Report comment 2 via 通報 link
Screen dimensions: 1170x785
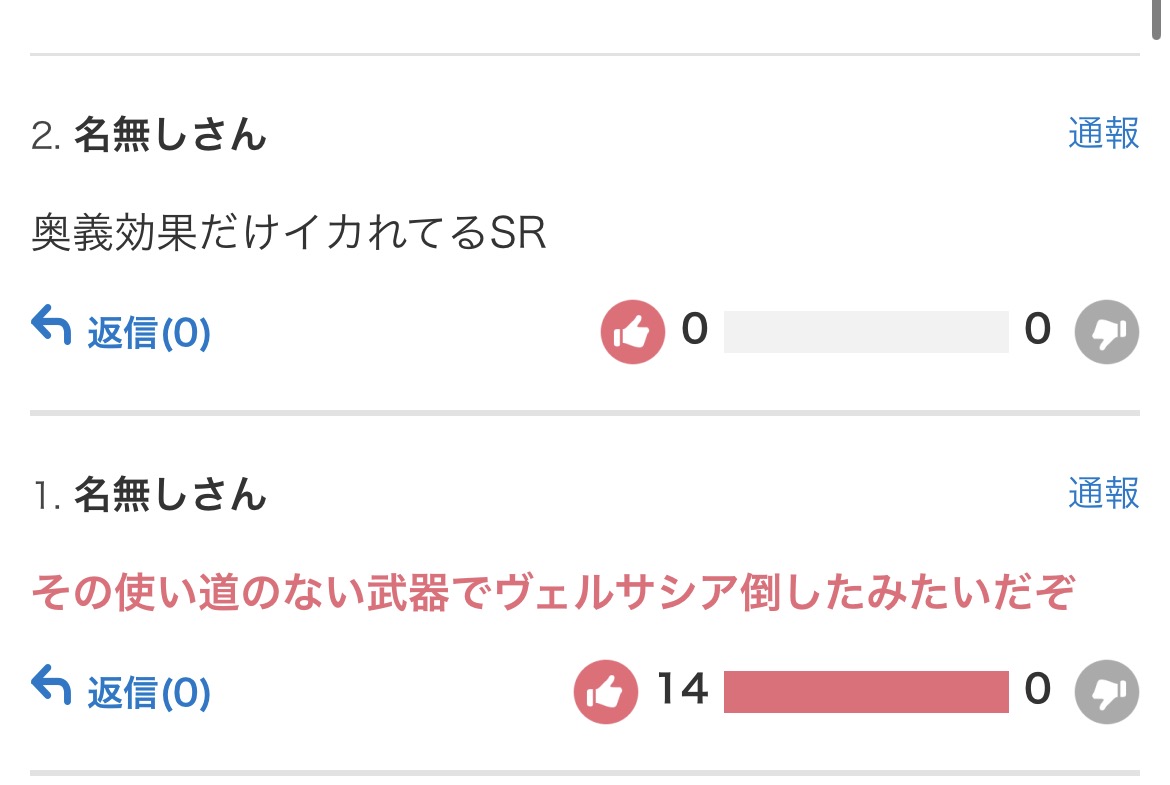click(x=1103, y=133)
